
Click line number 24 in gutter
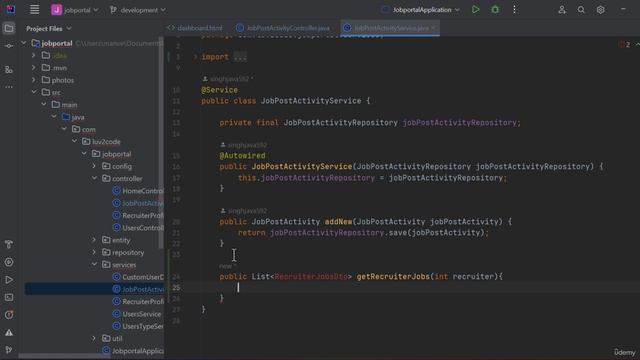pyautogui.click(x=176, y=277)
